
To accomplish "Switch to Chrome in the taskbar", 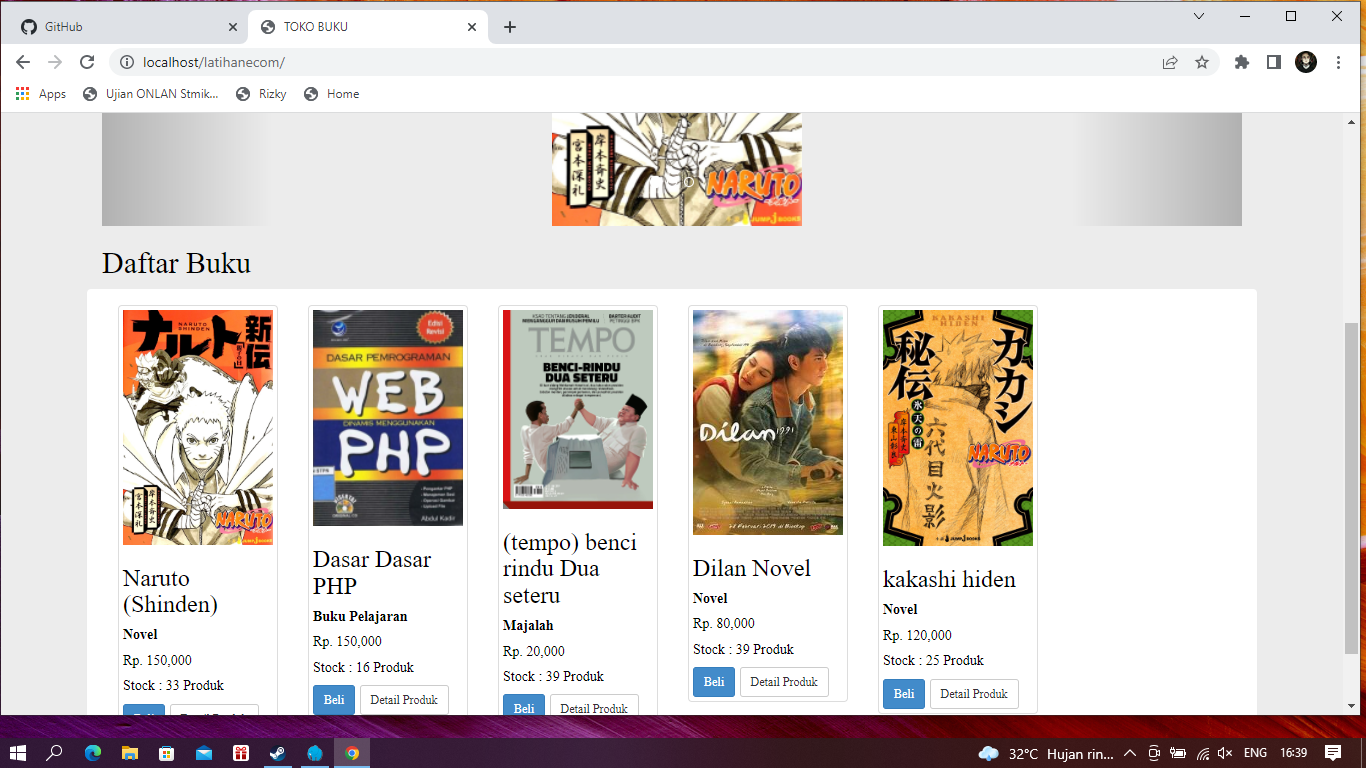I will pyautogui.click(x=352, y=753).
